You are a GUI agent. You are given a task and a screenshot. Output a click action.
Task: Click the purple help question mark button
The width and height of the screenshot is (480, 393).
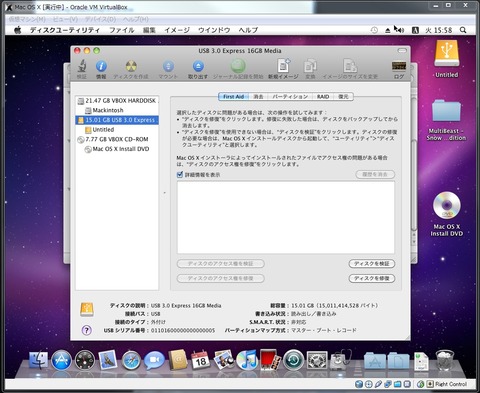coord(86,330)
